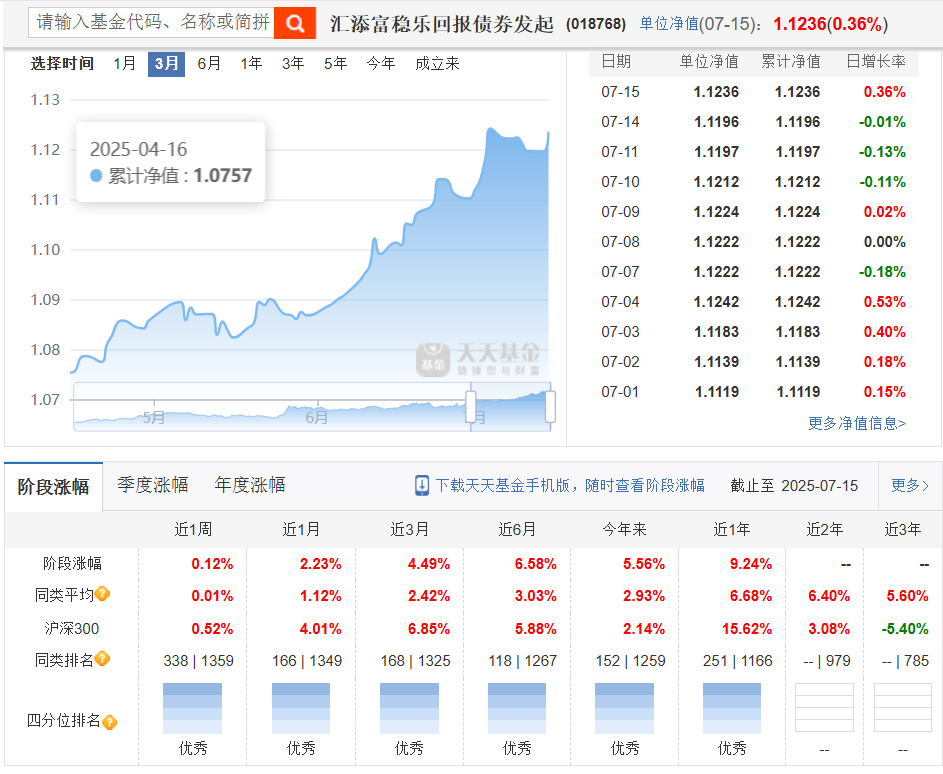Screen dimensions: 943x774
Task: Click the 07-04 daily growth 0.53%
Action: [884, 302]
